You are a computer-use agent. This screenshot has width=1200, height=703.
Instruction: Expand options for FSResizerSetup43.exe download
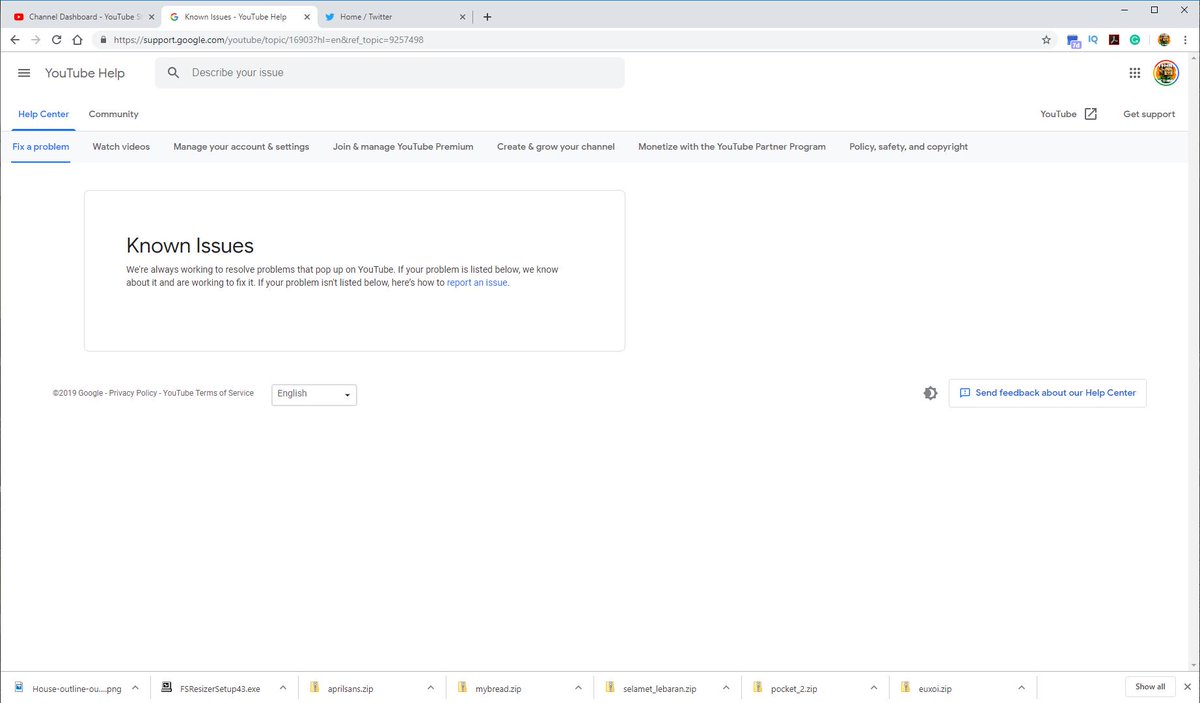tap(283, 688)
